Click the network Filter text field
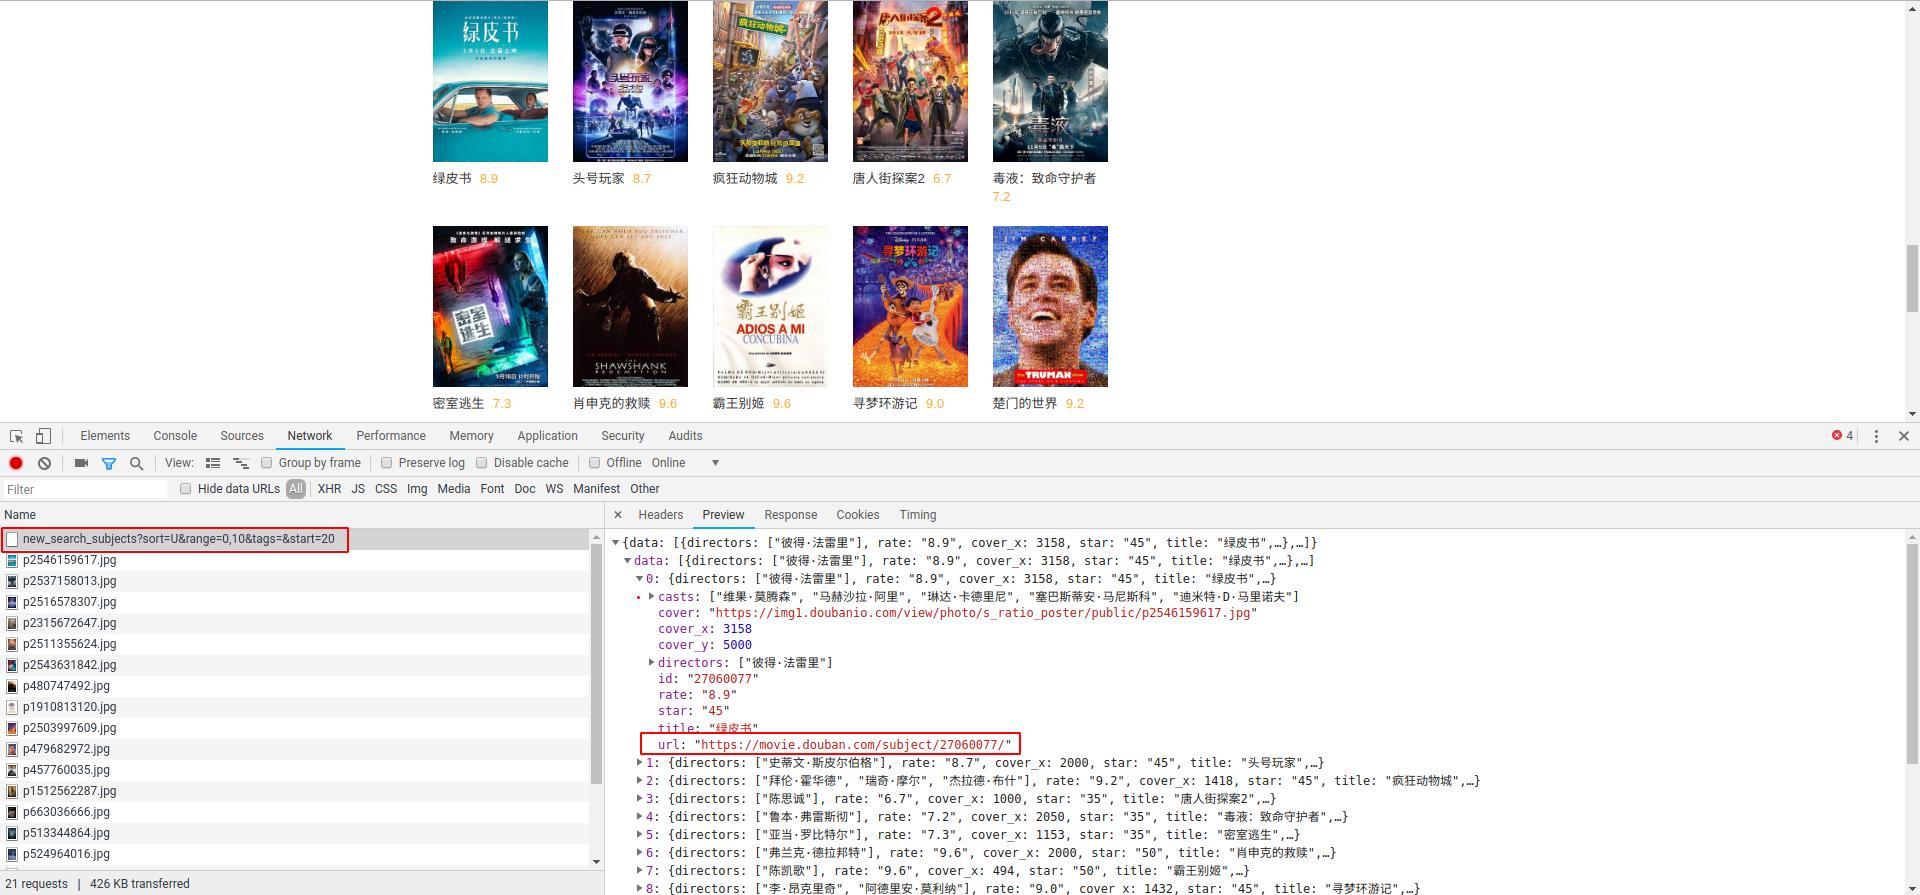Image resolution: width=1920 pixels, height=895 pixels. (x=85, y=489)
